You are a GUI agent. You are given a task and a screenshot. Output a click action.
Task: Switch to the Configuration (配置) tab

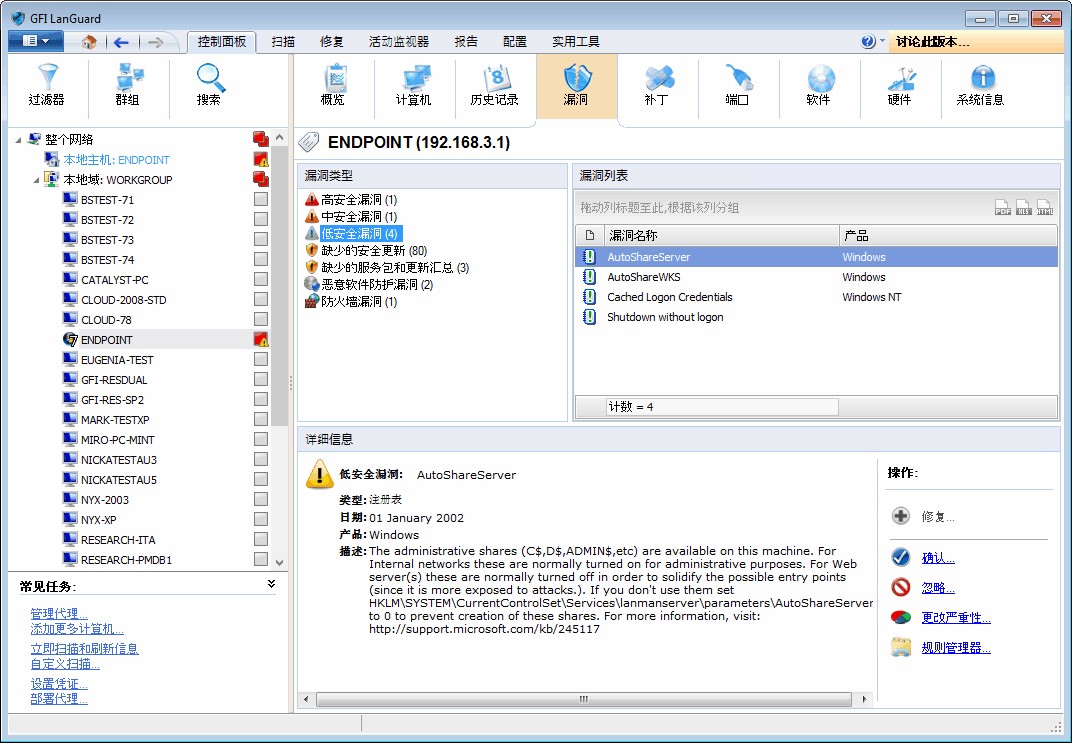point(514,42)
